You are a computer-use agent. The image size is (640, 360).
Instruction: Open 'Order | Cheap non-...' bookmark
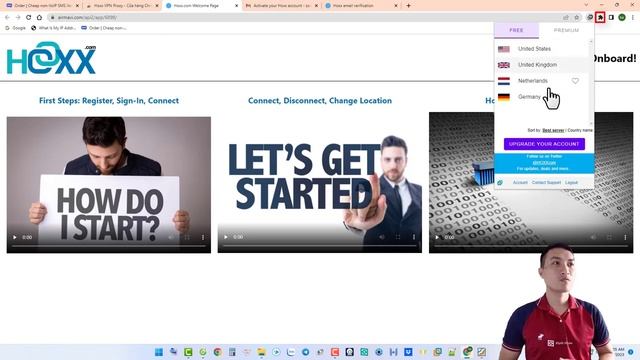click(x=104, y=28)
